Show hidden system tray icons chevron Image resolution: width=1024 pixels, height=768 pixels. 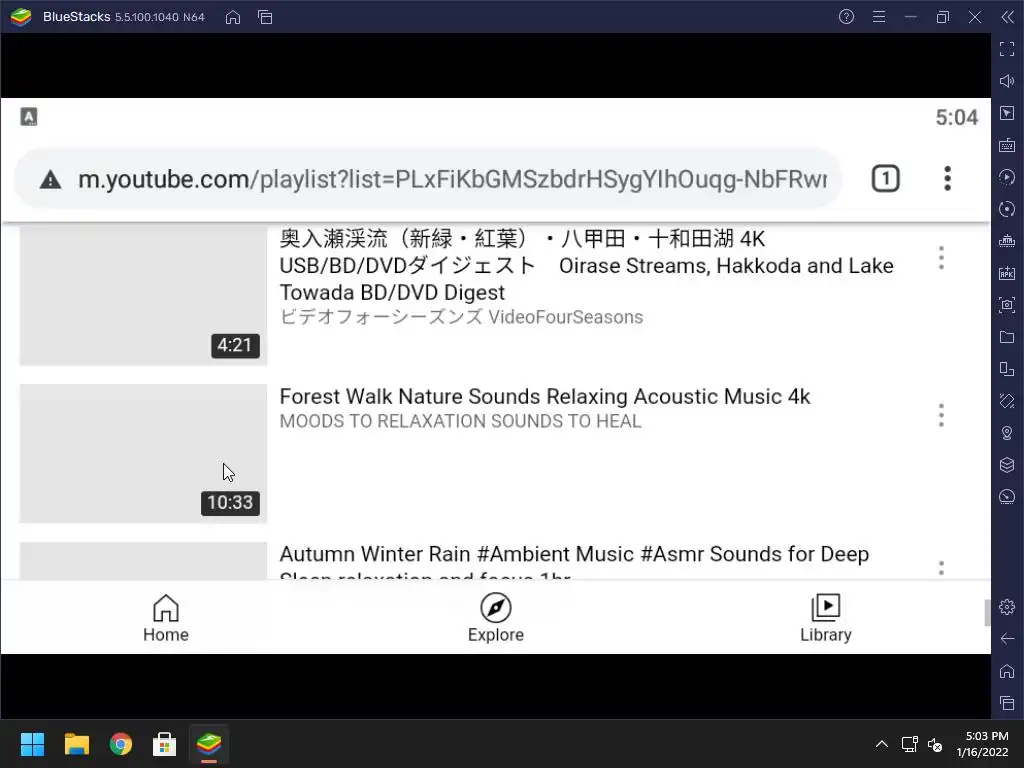[882, 744]
